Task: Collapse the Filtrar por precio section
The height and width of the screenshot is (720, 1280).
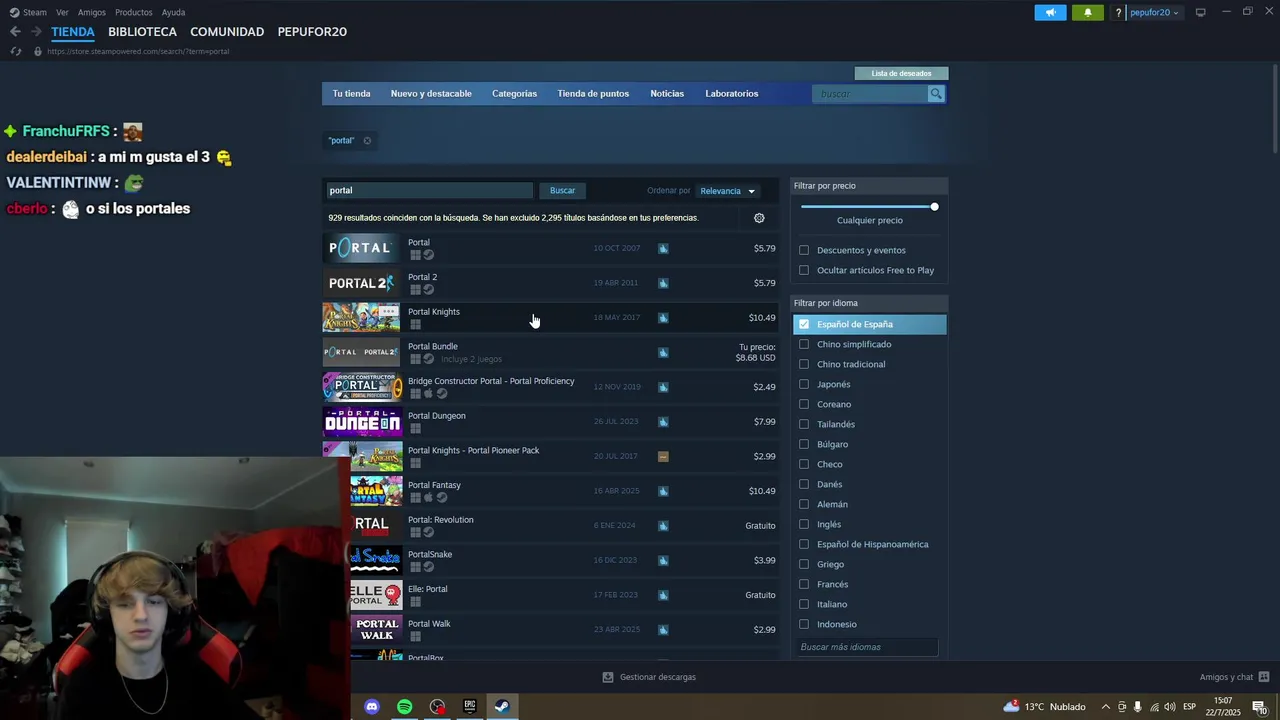Action: point(869,186)
